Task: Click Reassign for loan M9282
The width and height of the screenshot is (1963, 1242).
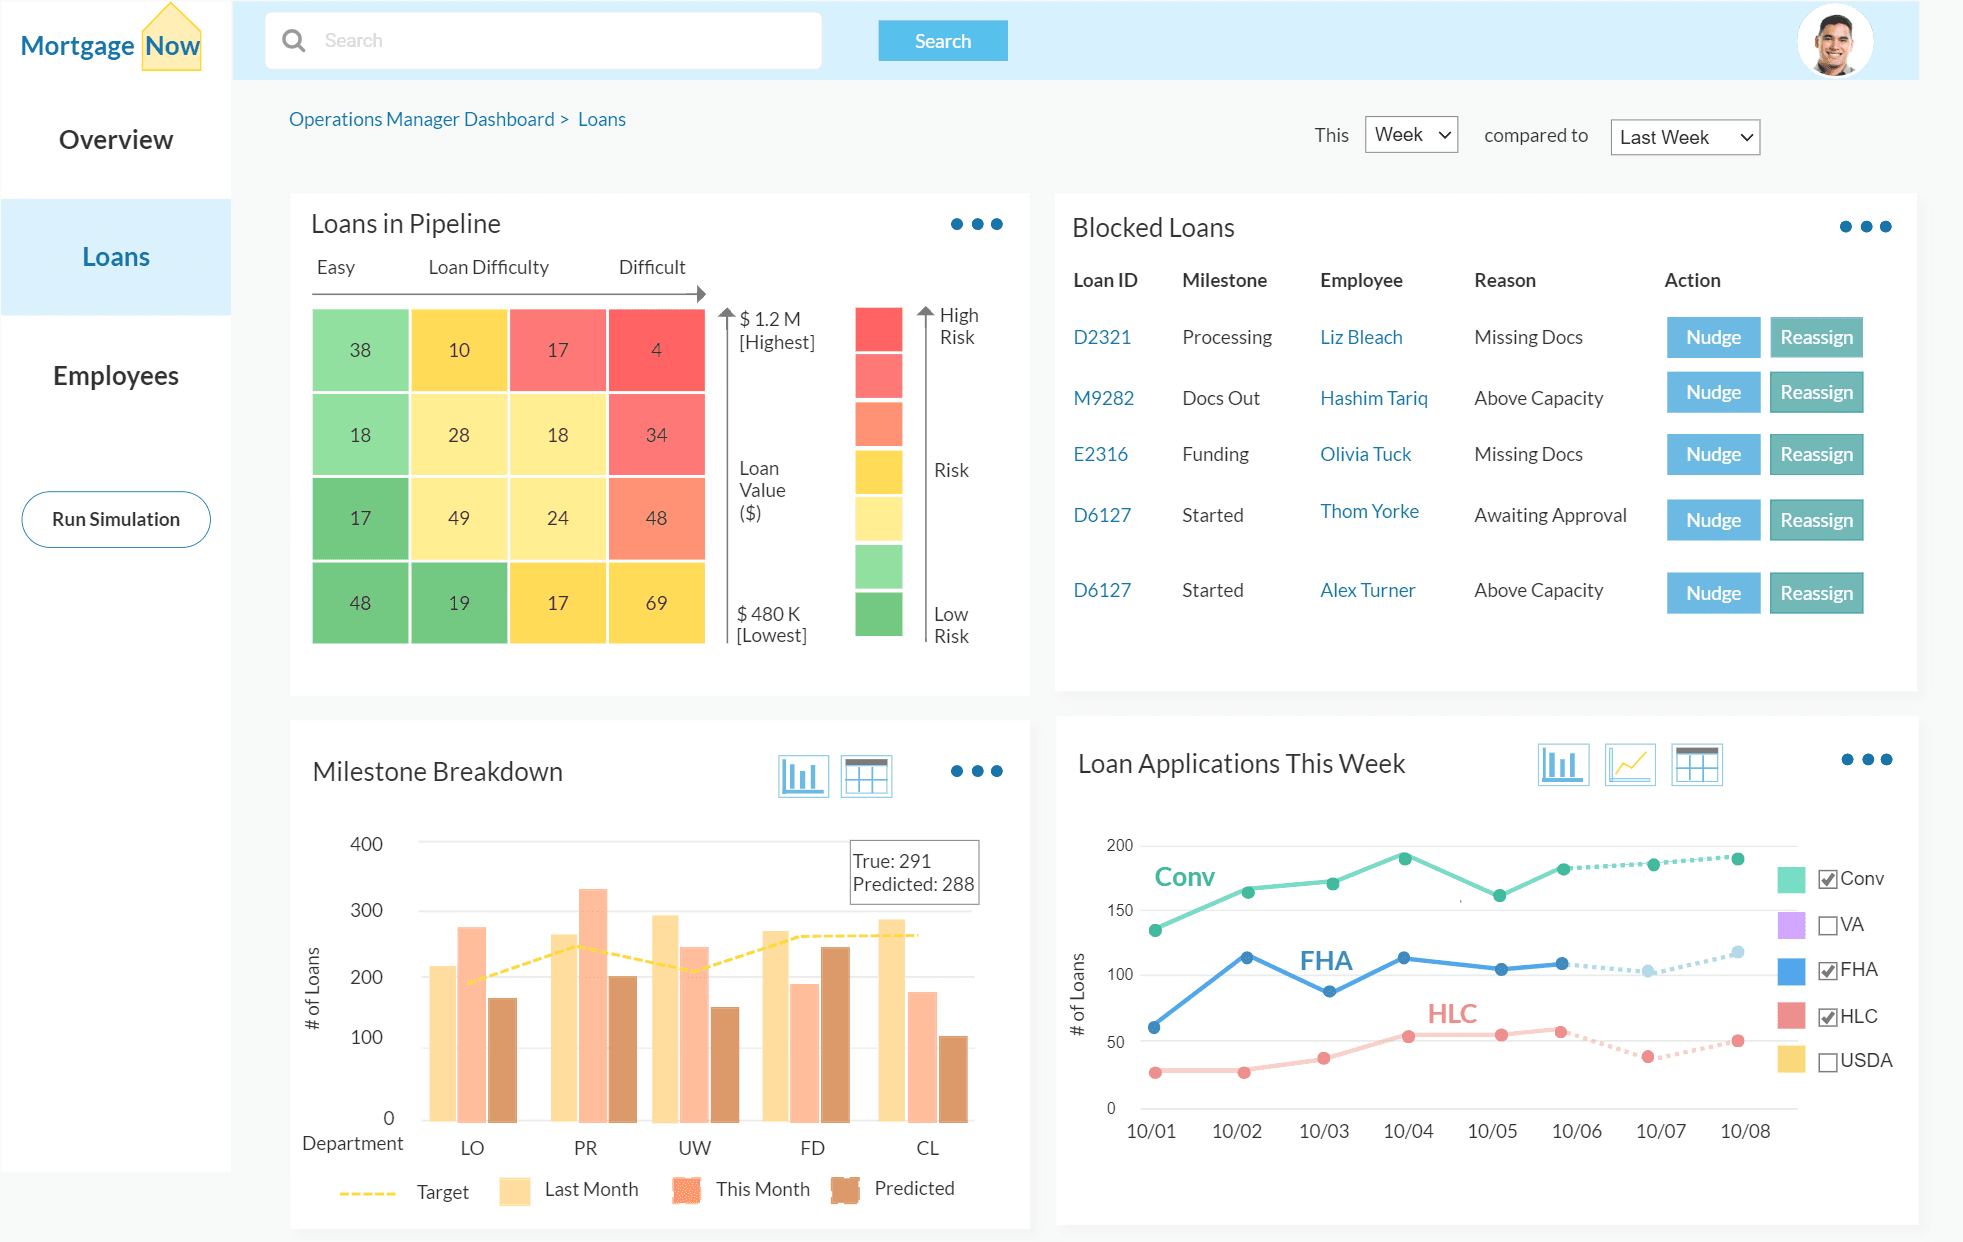Action: click(x=1815, y=393)
